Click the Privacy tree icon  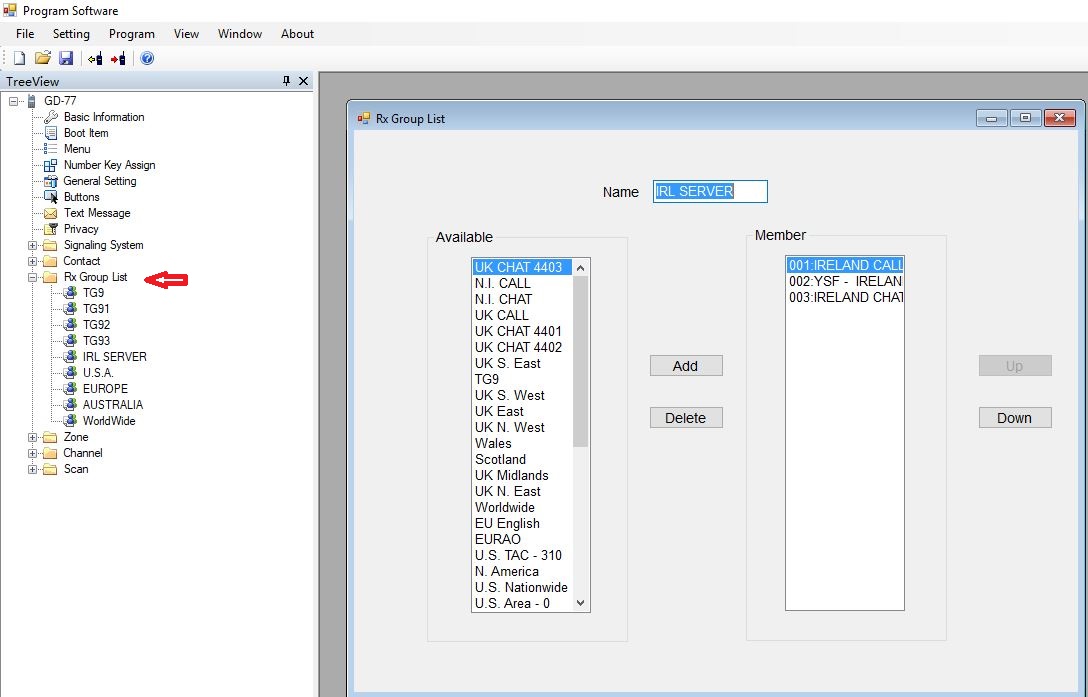point(51,229)
